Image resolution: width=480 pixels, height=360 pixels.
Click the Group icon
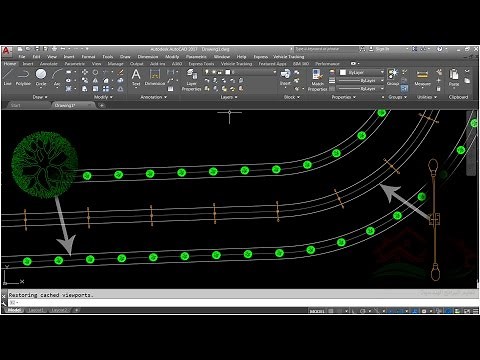(x=393, y=77)
